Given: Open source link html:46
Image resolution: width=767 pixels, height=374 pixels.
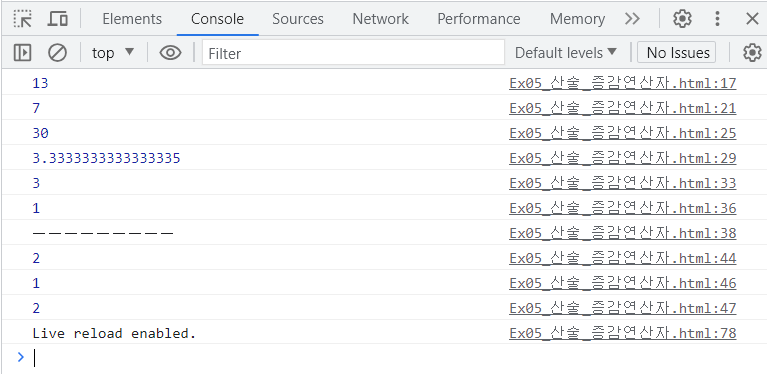Looking at the screenshot, I should click(622, 283).
